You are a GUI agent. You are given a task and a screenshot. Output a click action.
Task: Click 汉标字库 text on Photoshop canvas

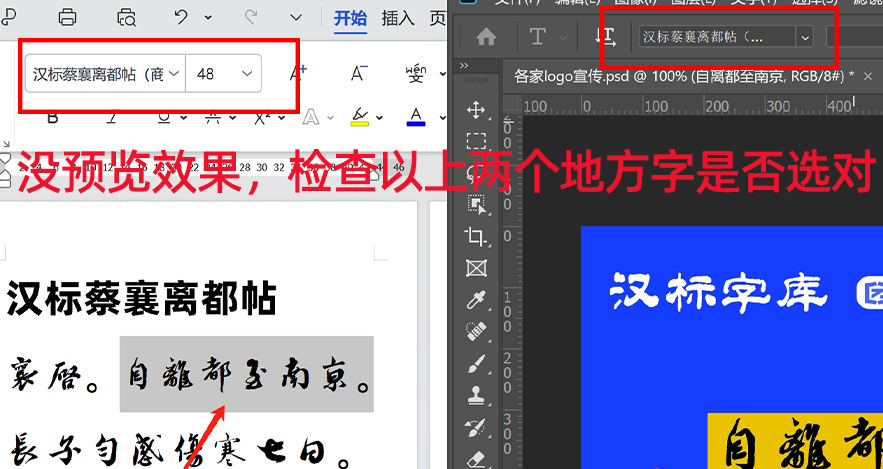(719, 291)
